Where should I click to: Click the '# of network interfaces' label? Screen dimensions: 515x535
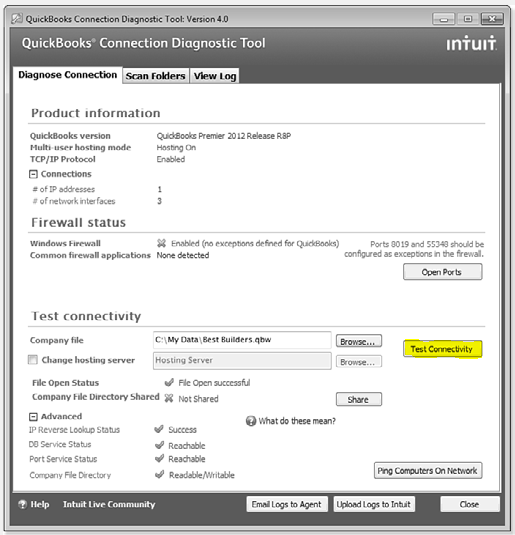(x=74, y=201)
